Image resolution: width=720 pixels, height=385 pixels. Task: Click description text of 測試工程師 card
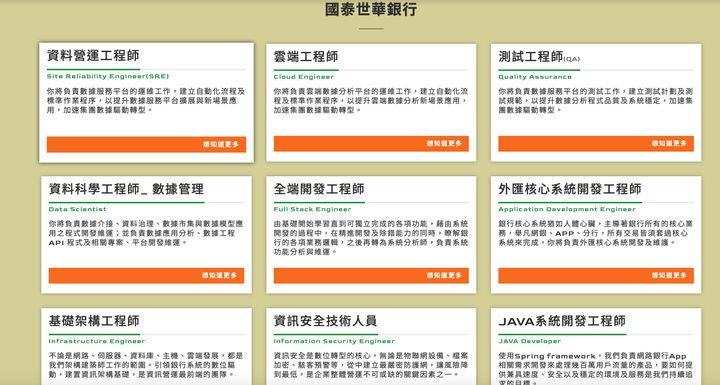click(x=596, y=101)
